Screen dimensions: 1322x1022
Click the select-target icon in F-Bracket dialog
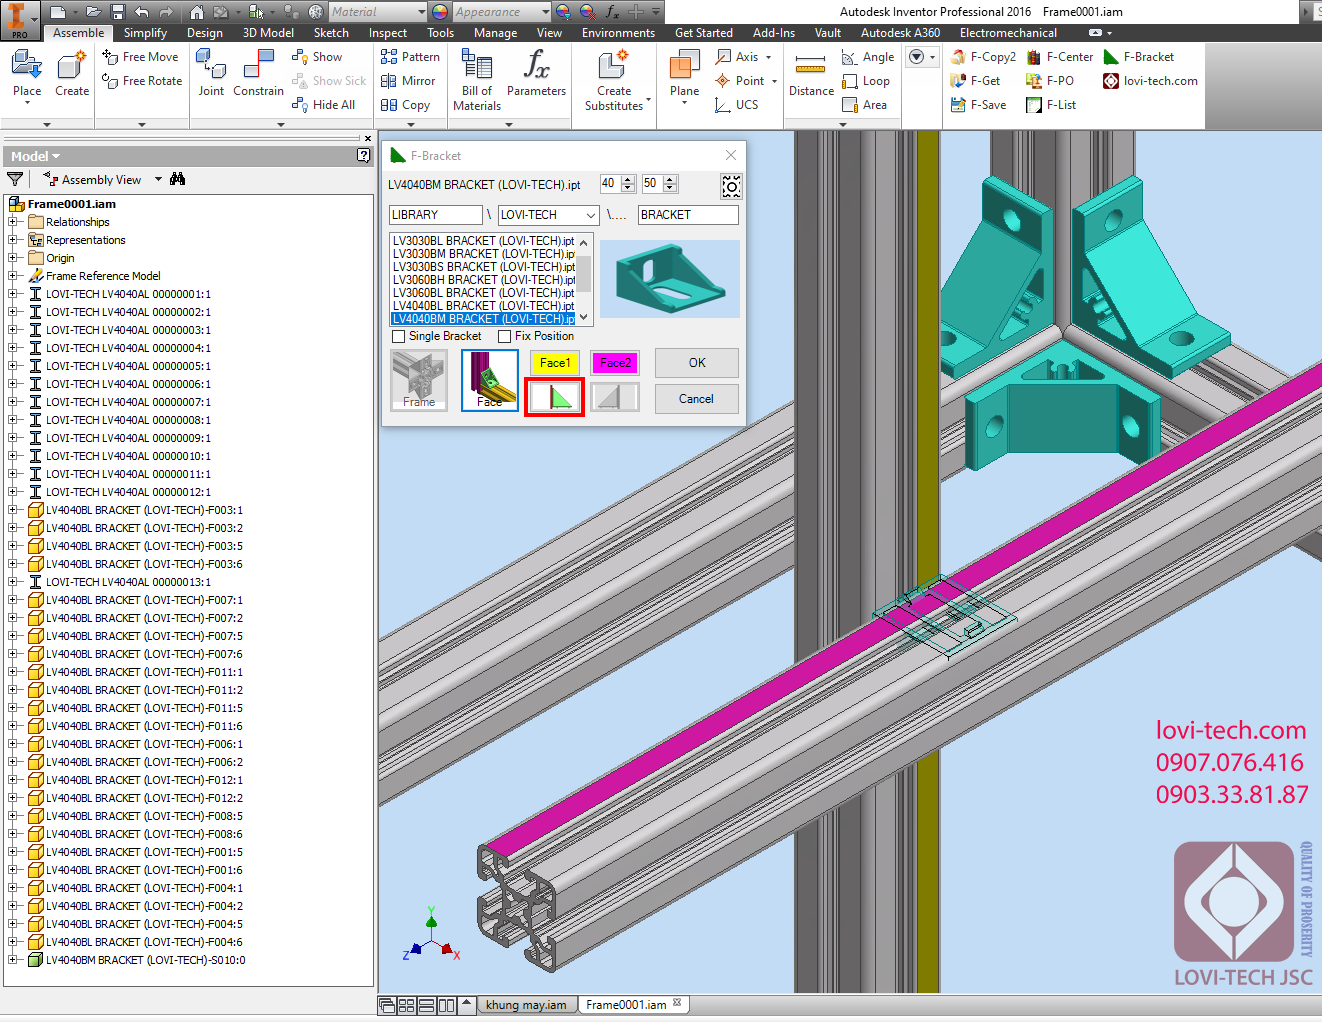point(731,186)
